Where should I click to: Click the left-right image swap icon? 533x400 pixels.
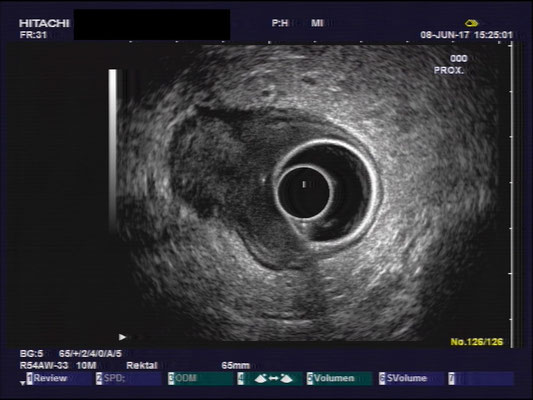click(x=274, y=378)
